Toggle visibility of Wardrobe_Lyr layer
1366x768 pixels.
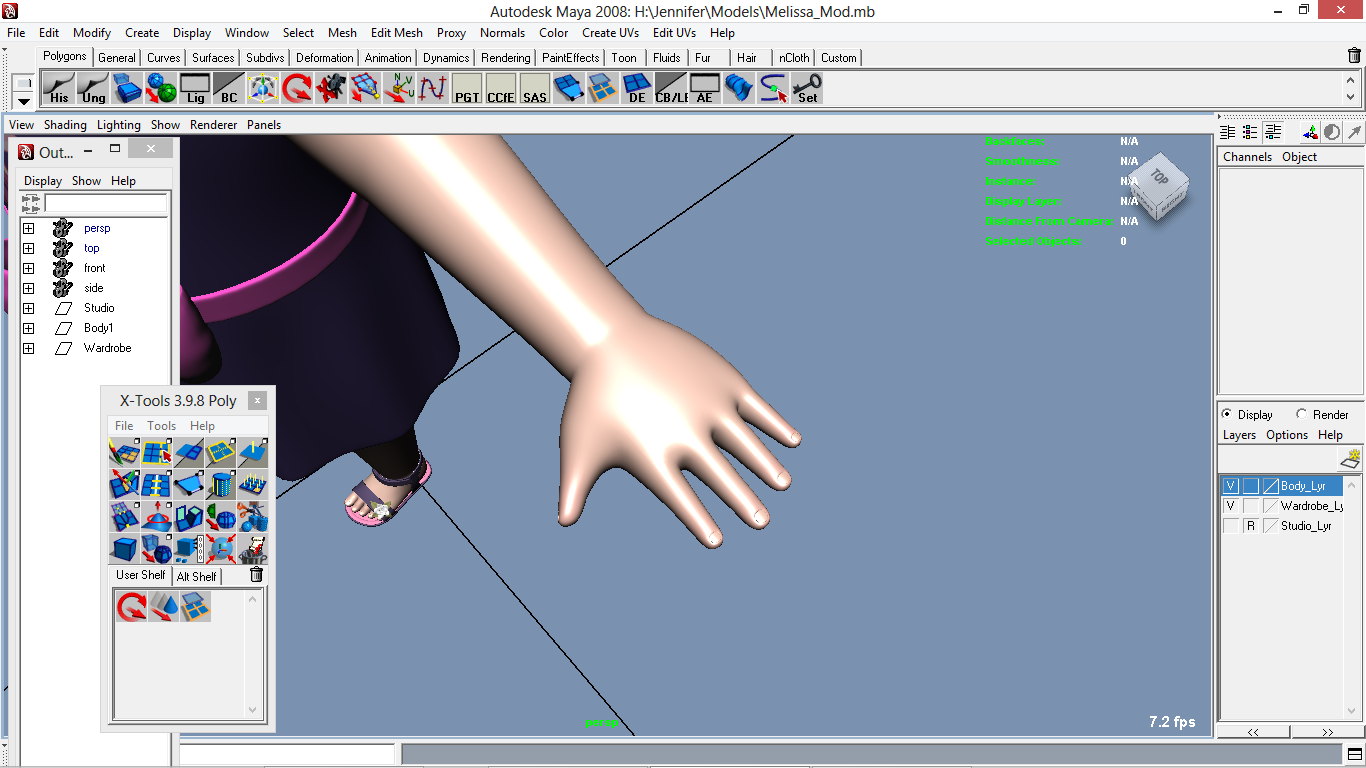[1231, 506]
